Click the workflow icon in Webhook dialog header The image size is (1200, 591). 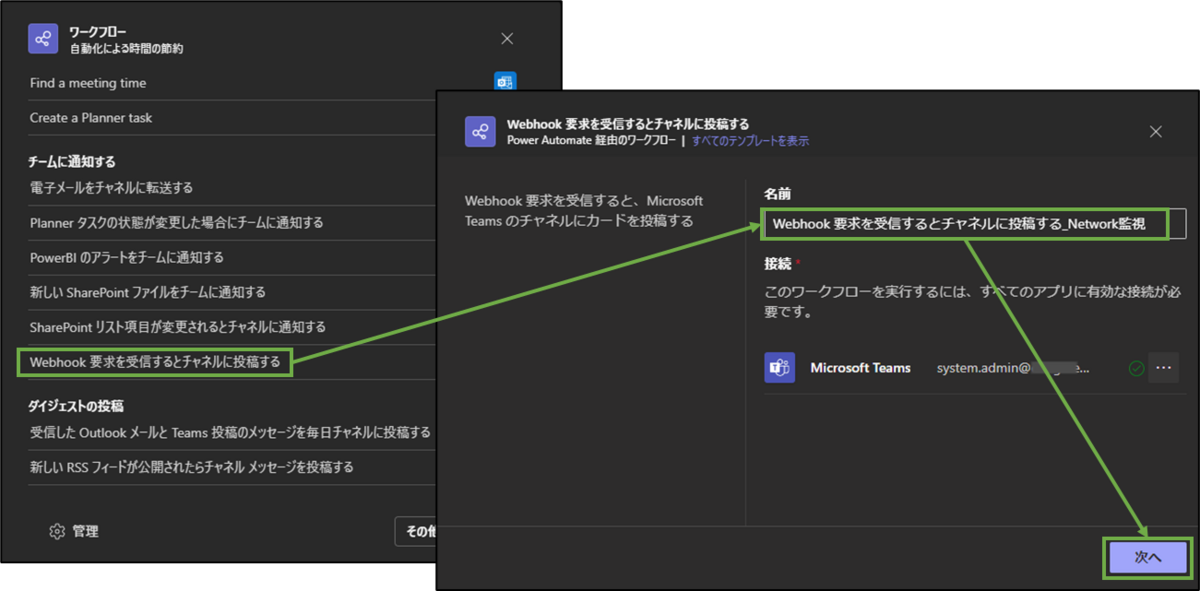coord(481,132)
